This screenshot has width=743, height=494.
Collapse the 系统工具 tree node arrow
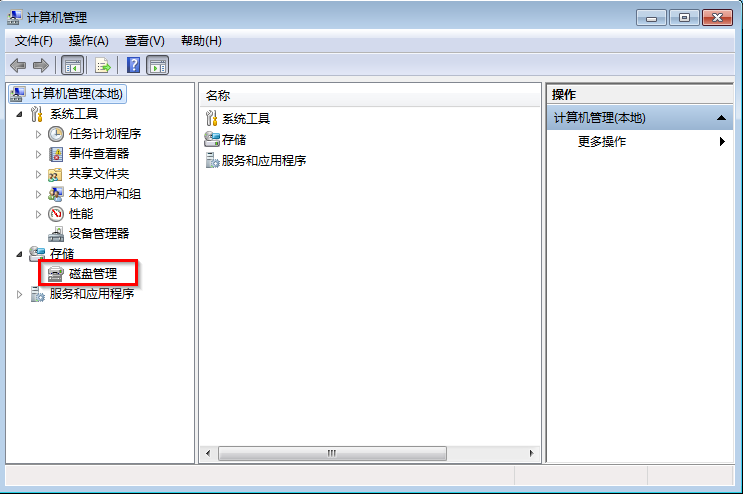[x=19, y=114]
